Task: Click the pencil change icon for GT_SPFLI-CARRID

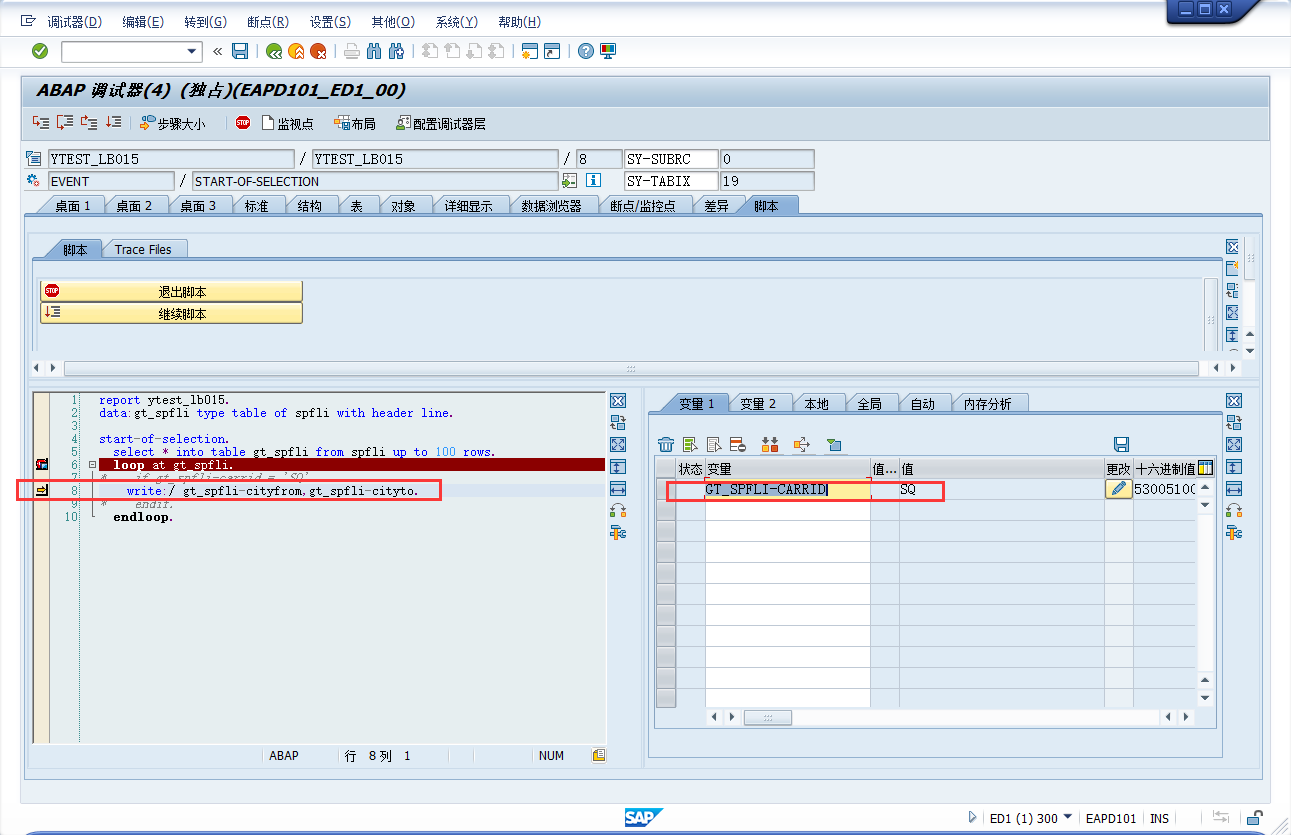Action: tap(1118, 489)
